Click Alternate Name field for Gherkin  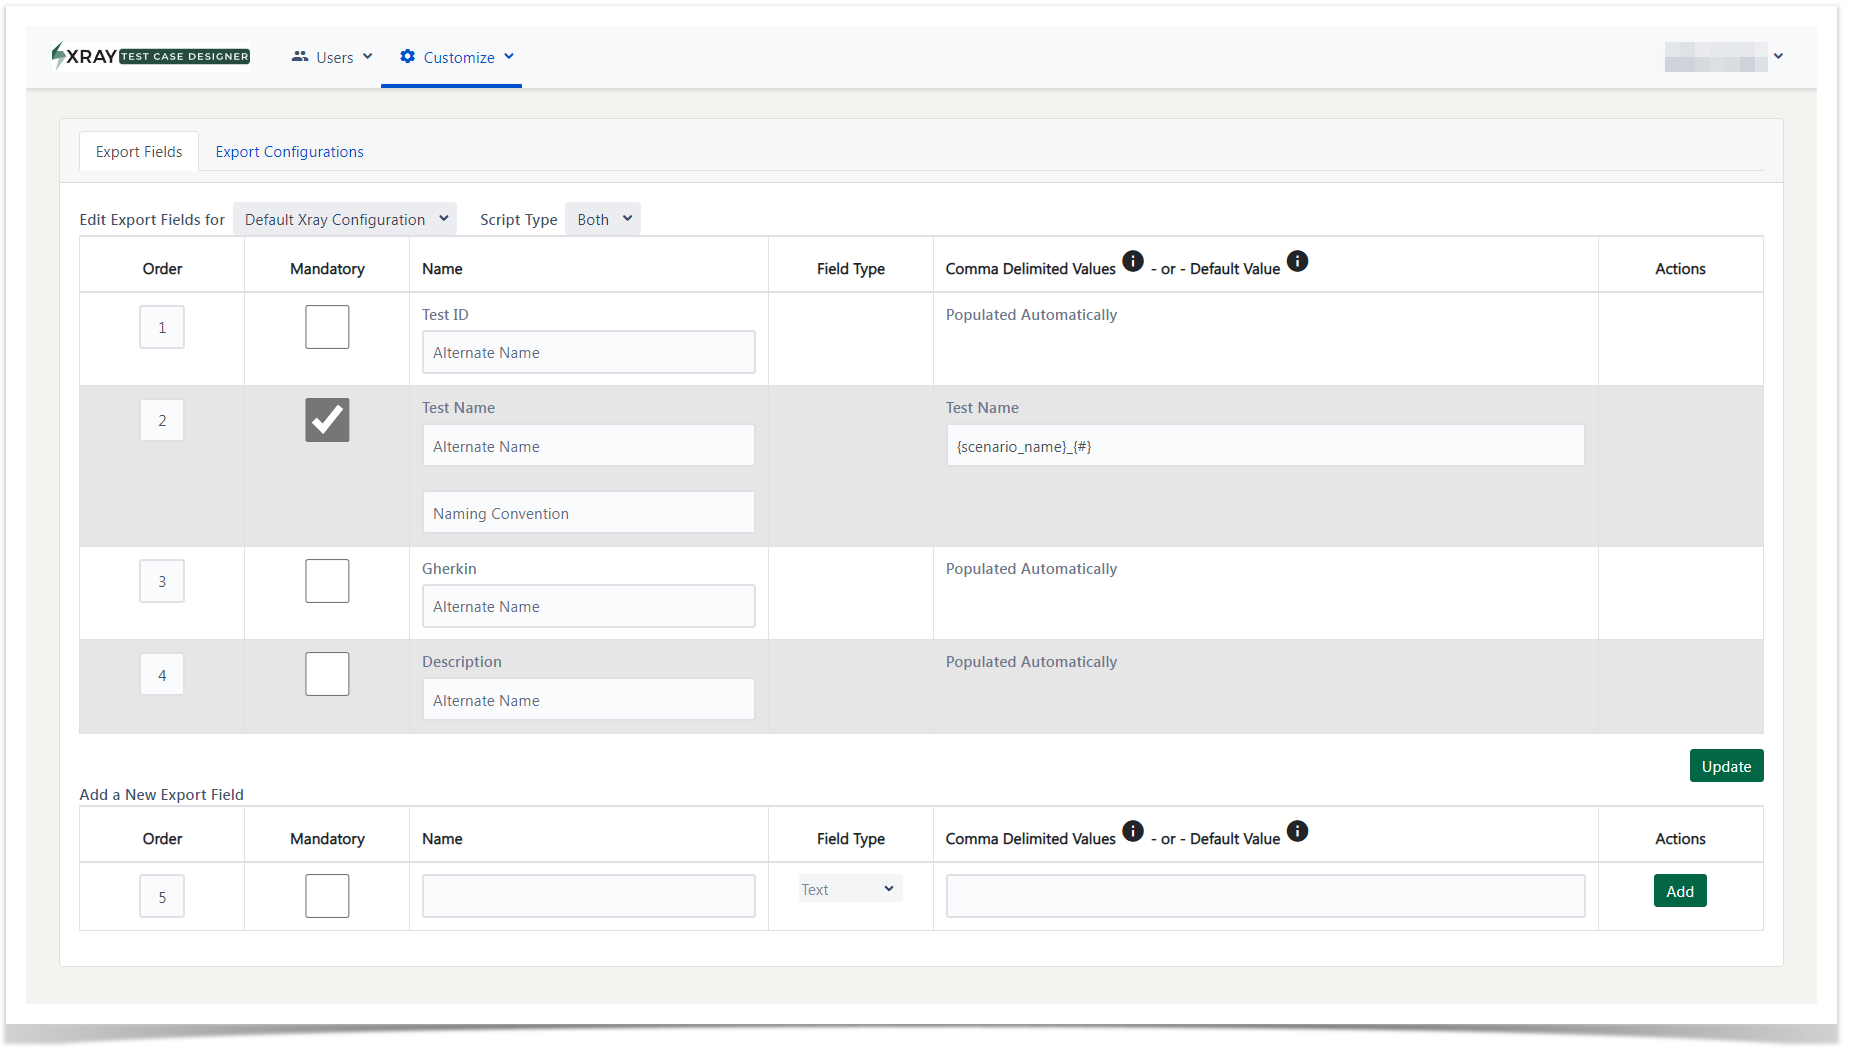click(589, 606)
